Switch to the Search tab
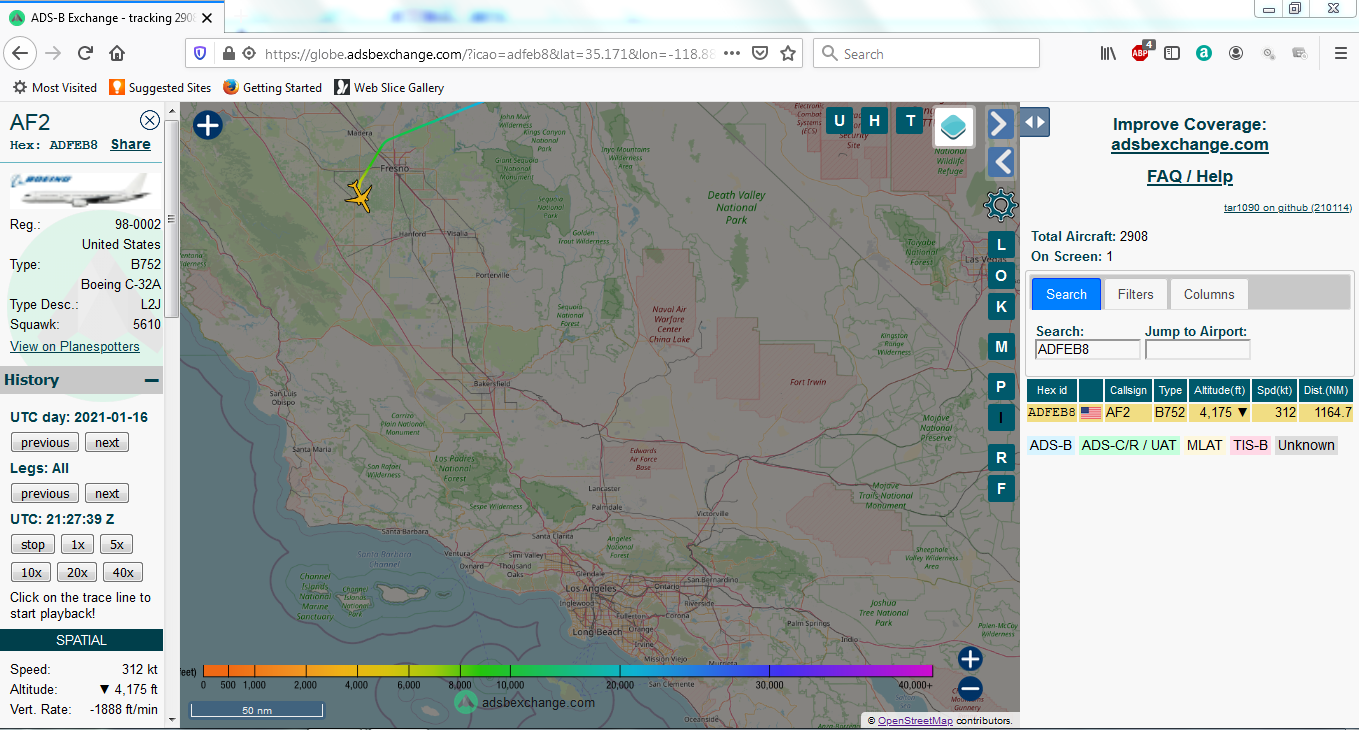 pyautogui.click(x=1066, y=294)
